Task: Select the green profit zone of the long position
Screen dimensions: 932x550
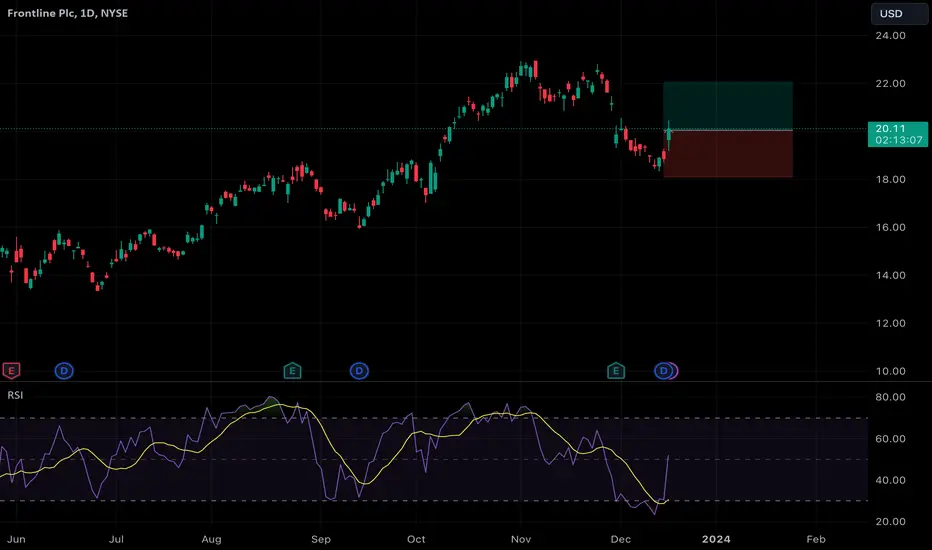Action: click(x=728, y=106)
